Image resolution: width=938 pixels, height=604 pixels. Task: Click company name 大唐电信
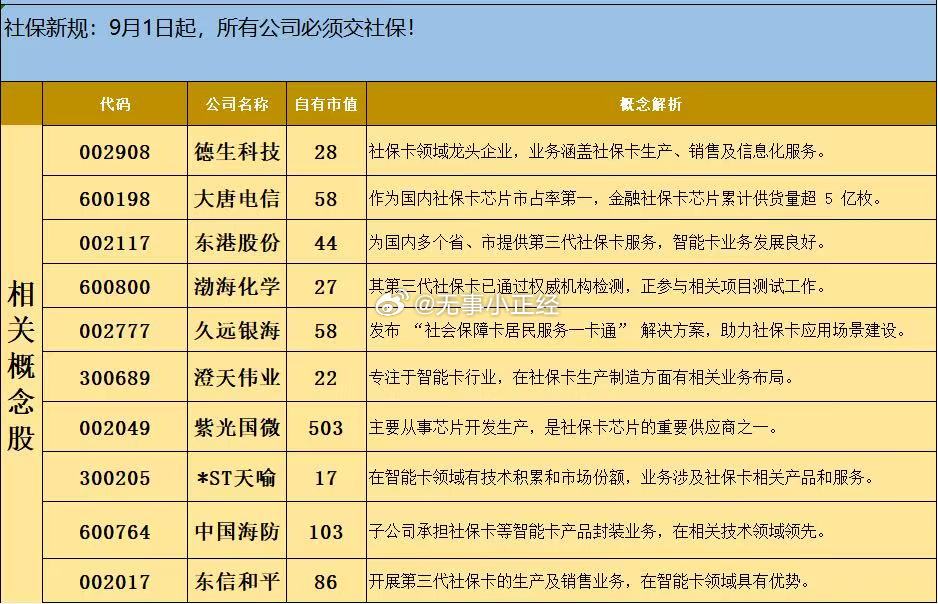click(237, 199)
